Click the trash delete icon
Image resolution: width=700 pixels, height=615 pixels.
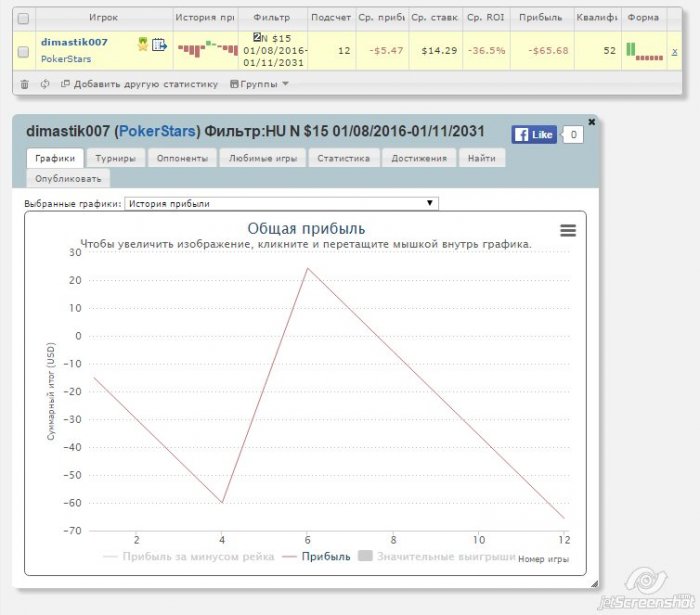click(25, 84)
